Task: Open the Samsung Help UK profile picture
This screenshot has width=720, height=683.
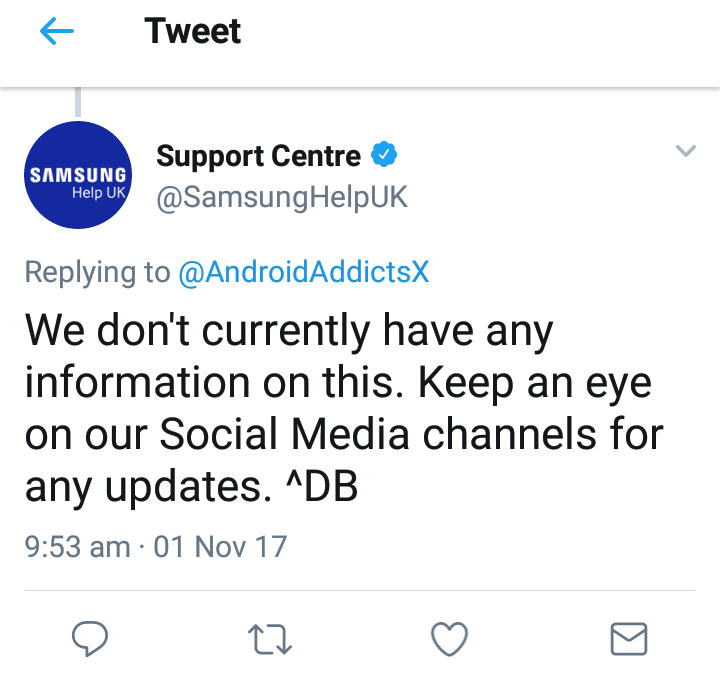Action: 78,175
